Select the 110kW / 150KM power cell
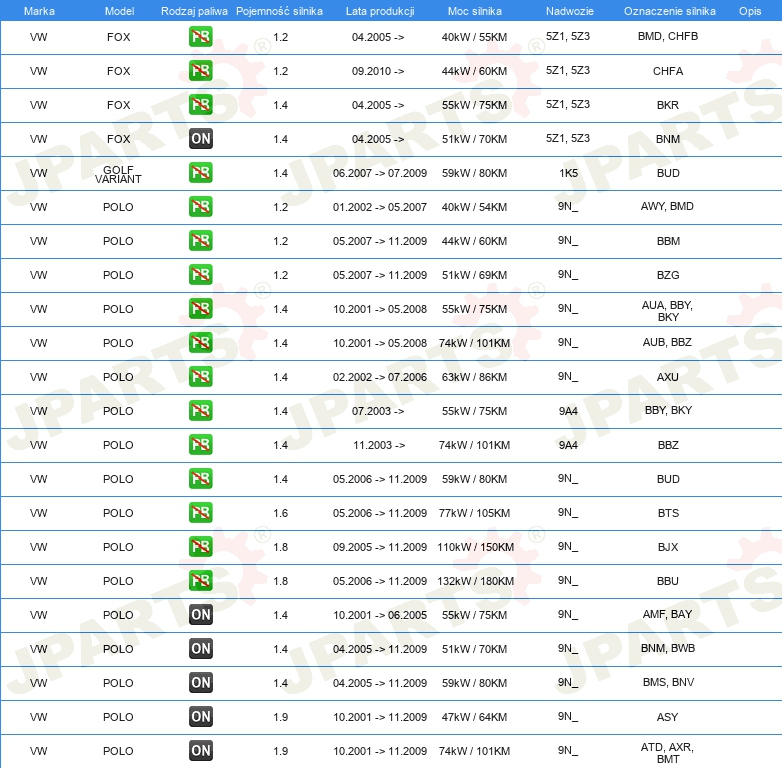Viewport: 782px width, 768px height. pyautogui.click(x=475, y=547)
